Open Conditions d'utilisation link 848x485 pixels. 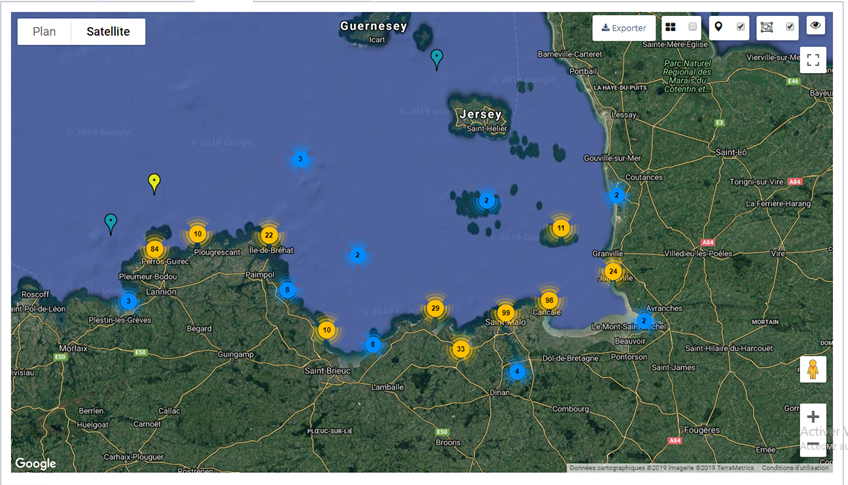(x=795, y=467)
